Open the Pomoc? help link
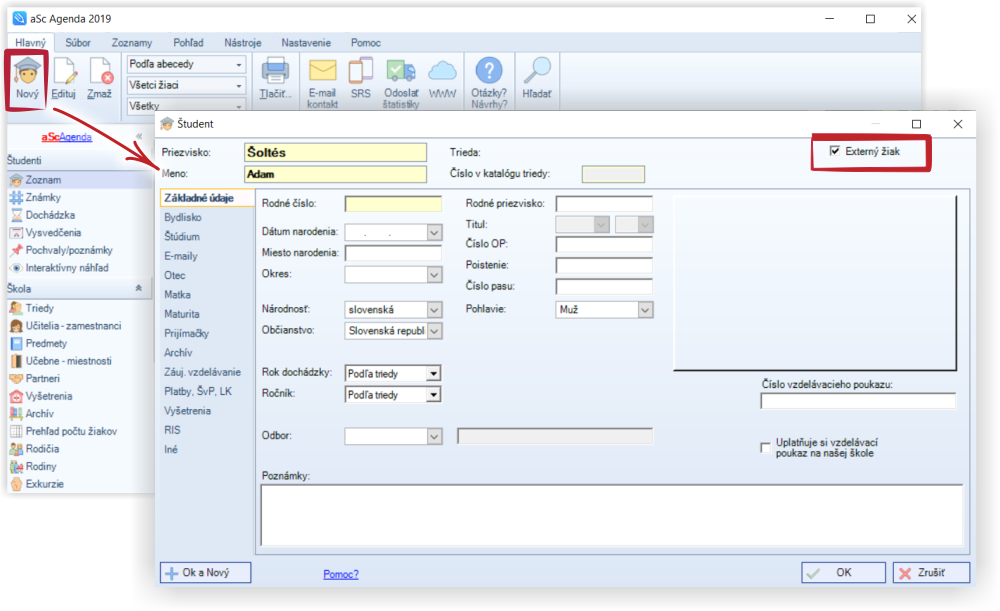 (x=341, y=574)
